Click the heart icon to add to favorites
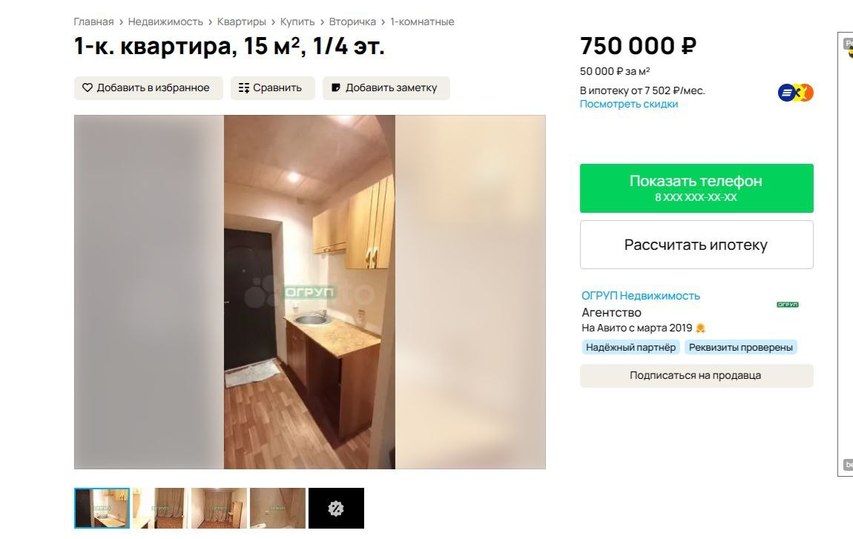The width and height of the screenshot is (853, 539). [x=87, y=88]
